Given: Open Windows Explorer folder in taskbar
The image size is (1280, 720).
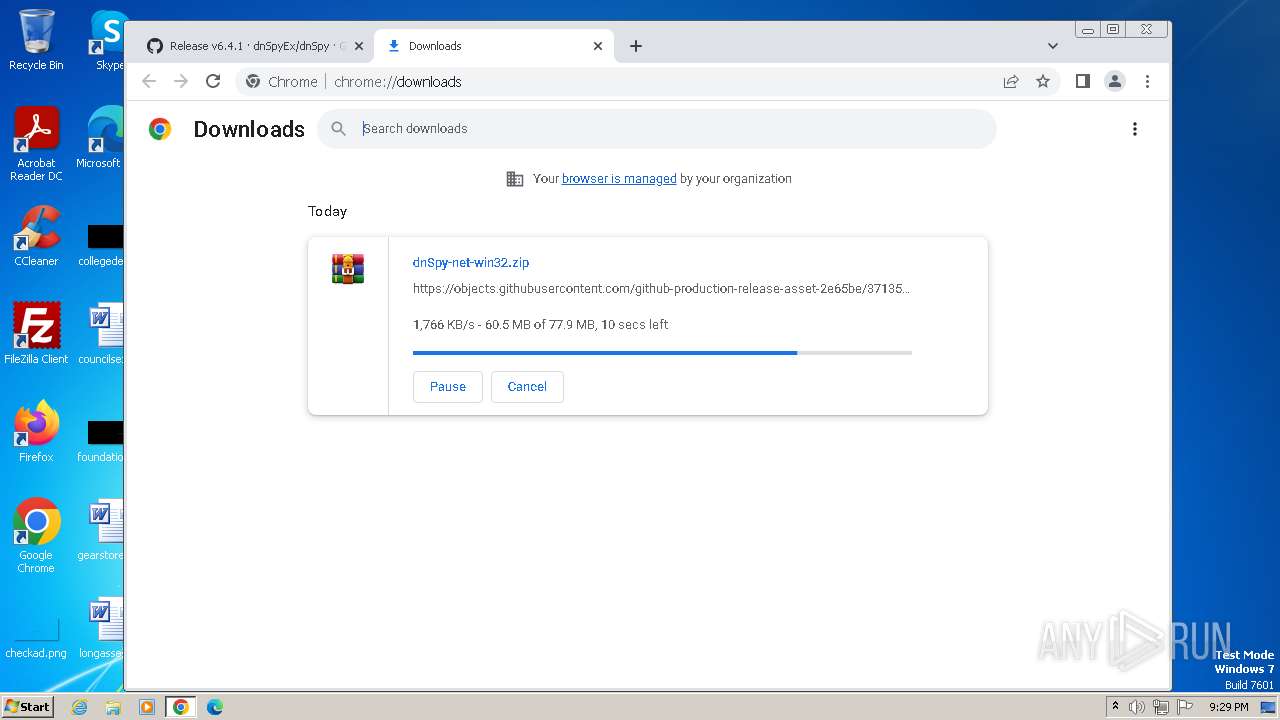Looking at the screenshot, I should coord(113,707).
